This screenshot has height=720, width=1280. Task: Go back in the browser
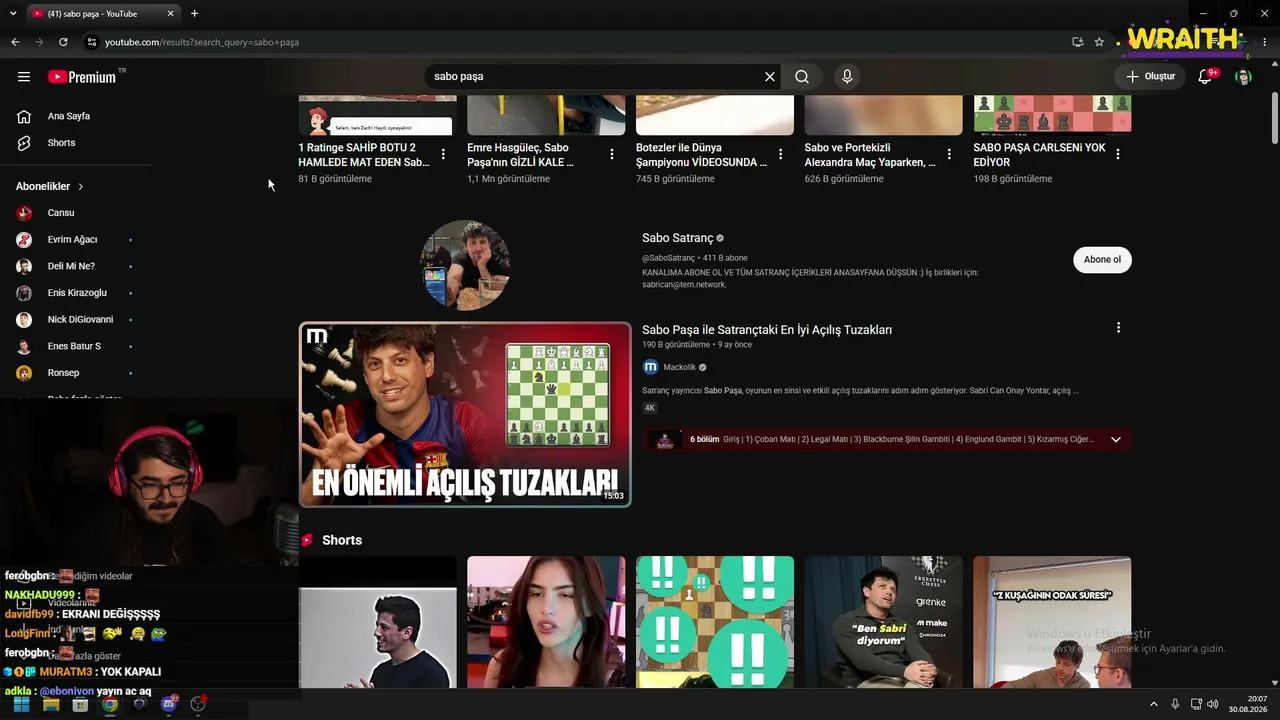(15, 42)
